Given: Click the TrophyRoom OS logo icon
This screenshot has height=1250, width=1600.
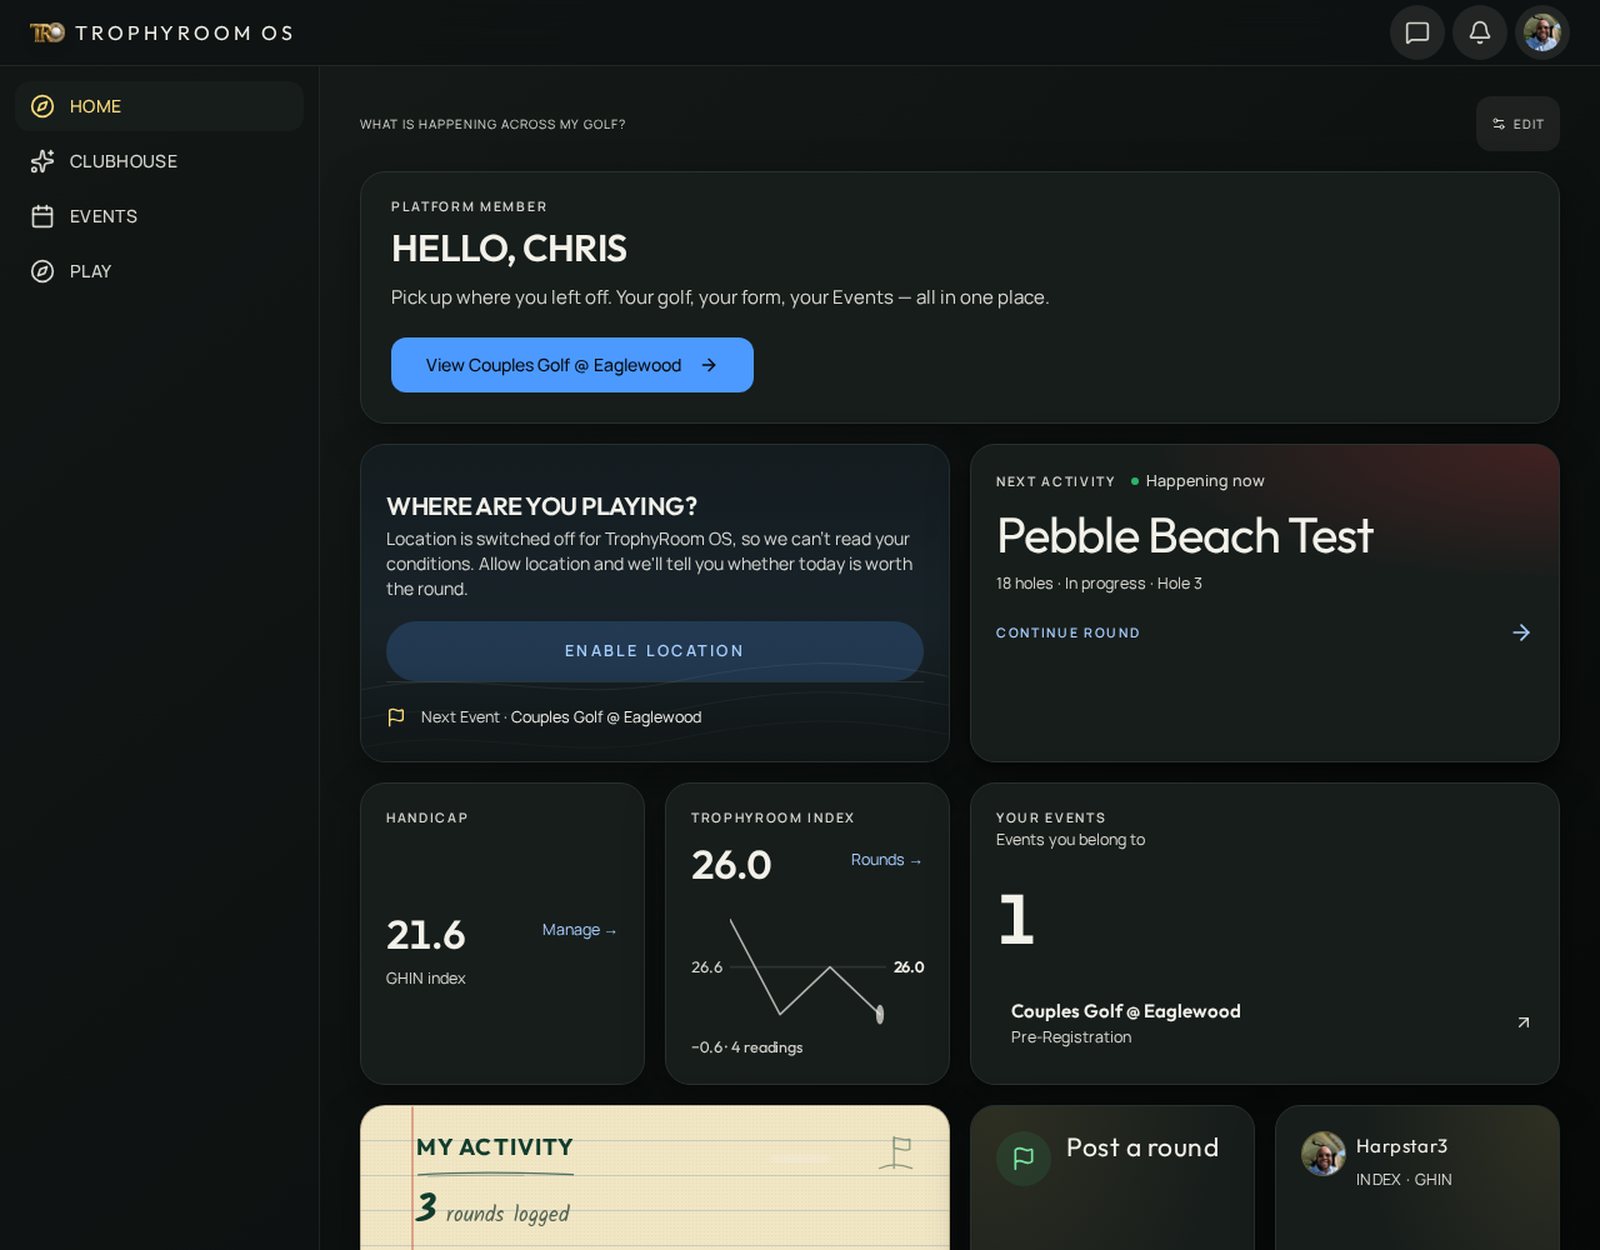Looking at the screenshot, I should [47, 33].
